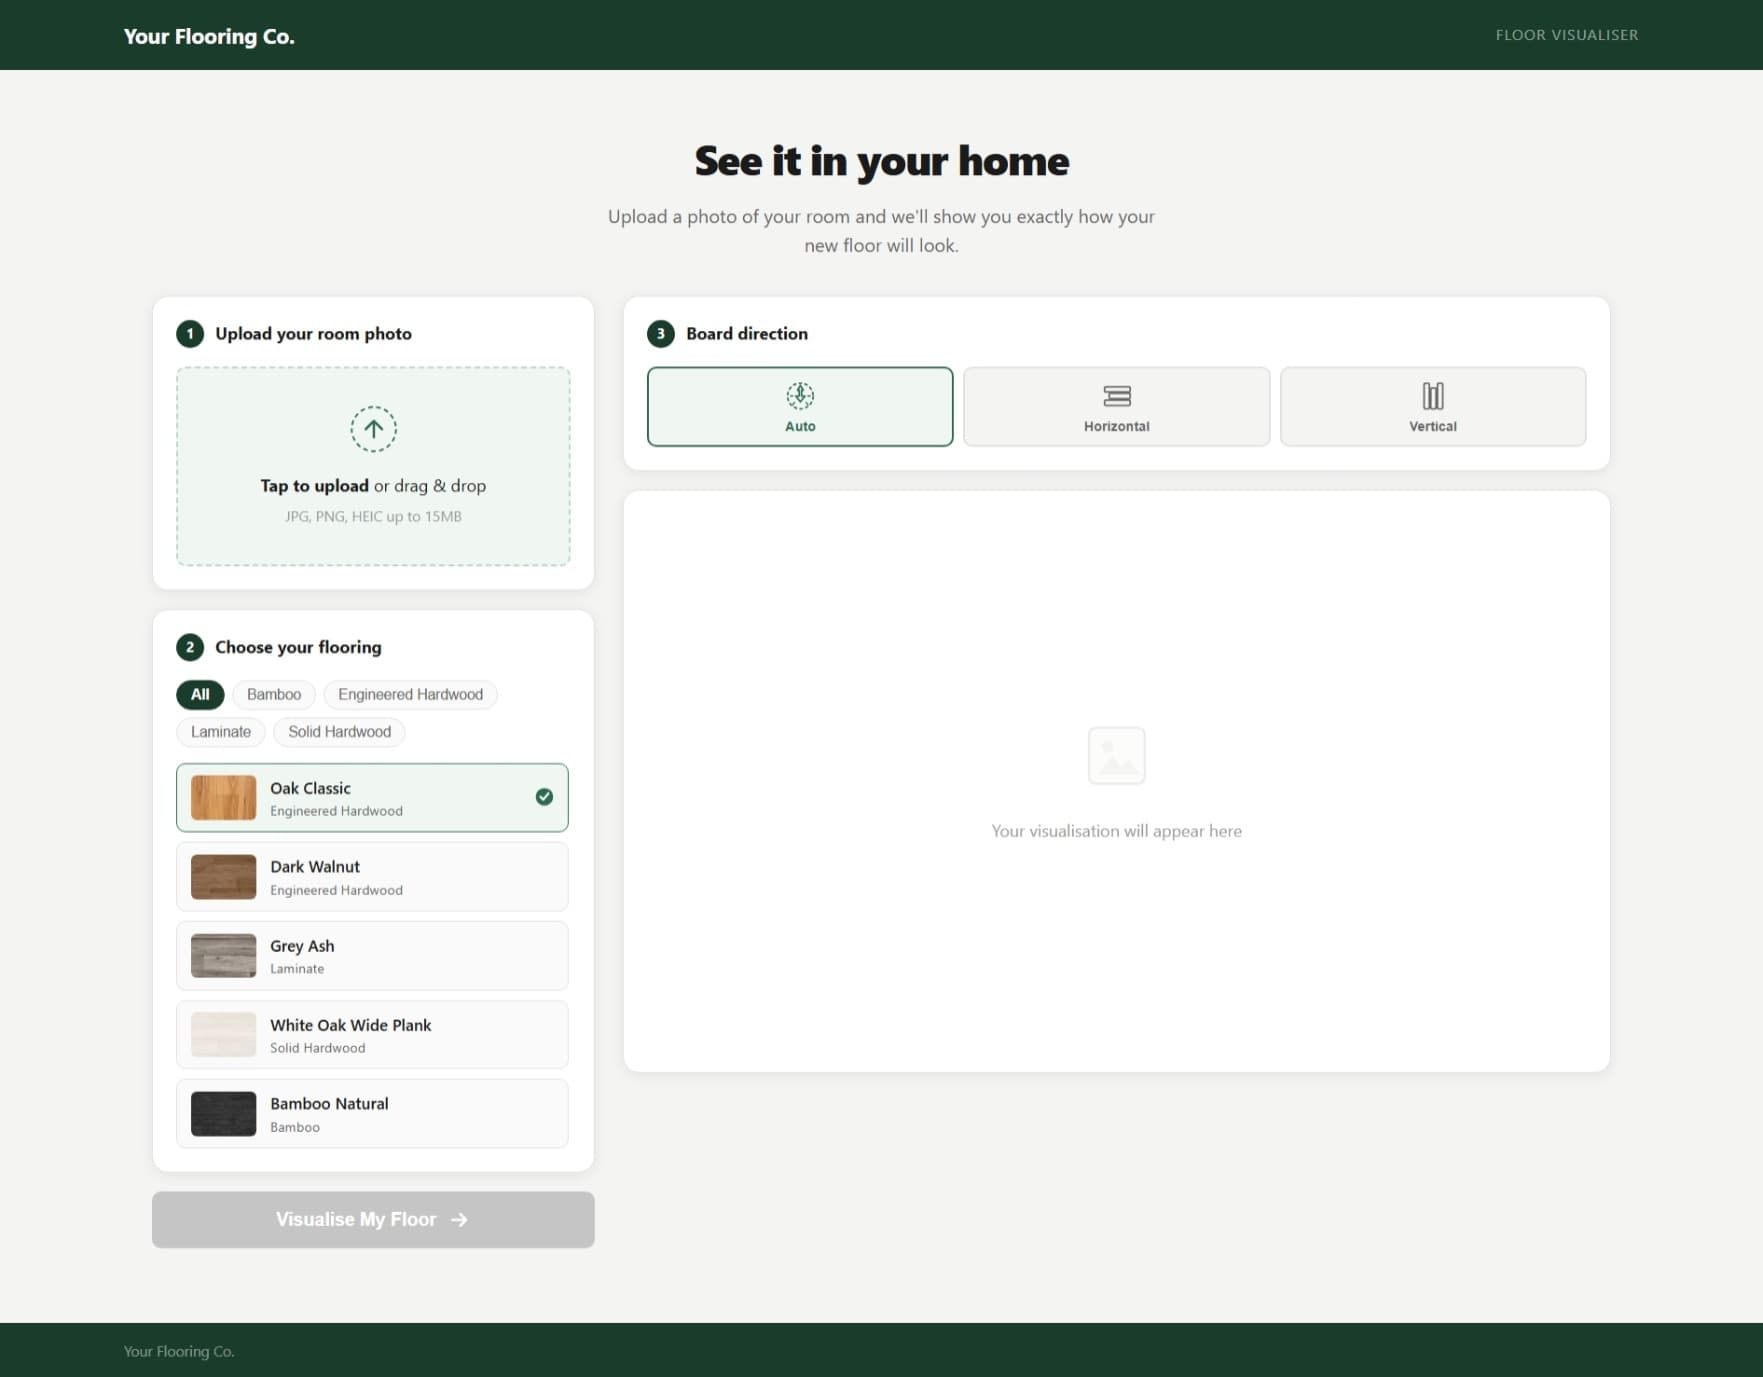Click the checkmark on Oak Classic
The width and height of the screenshot is (1763, 1377).
(543, 797)
